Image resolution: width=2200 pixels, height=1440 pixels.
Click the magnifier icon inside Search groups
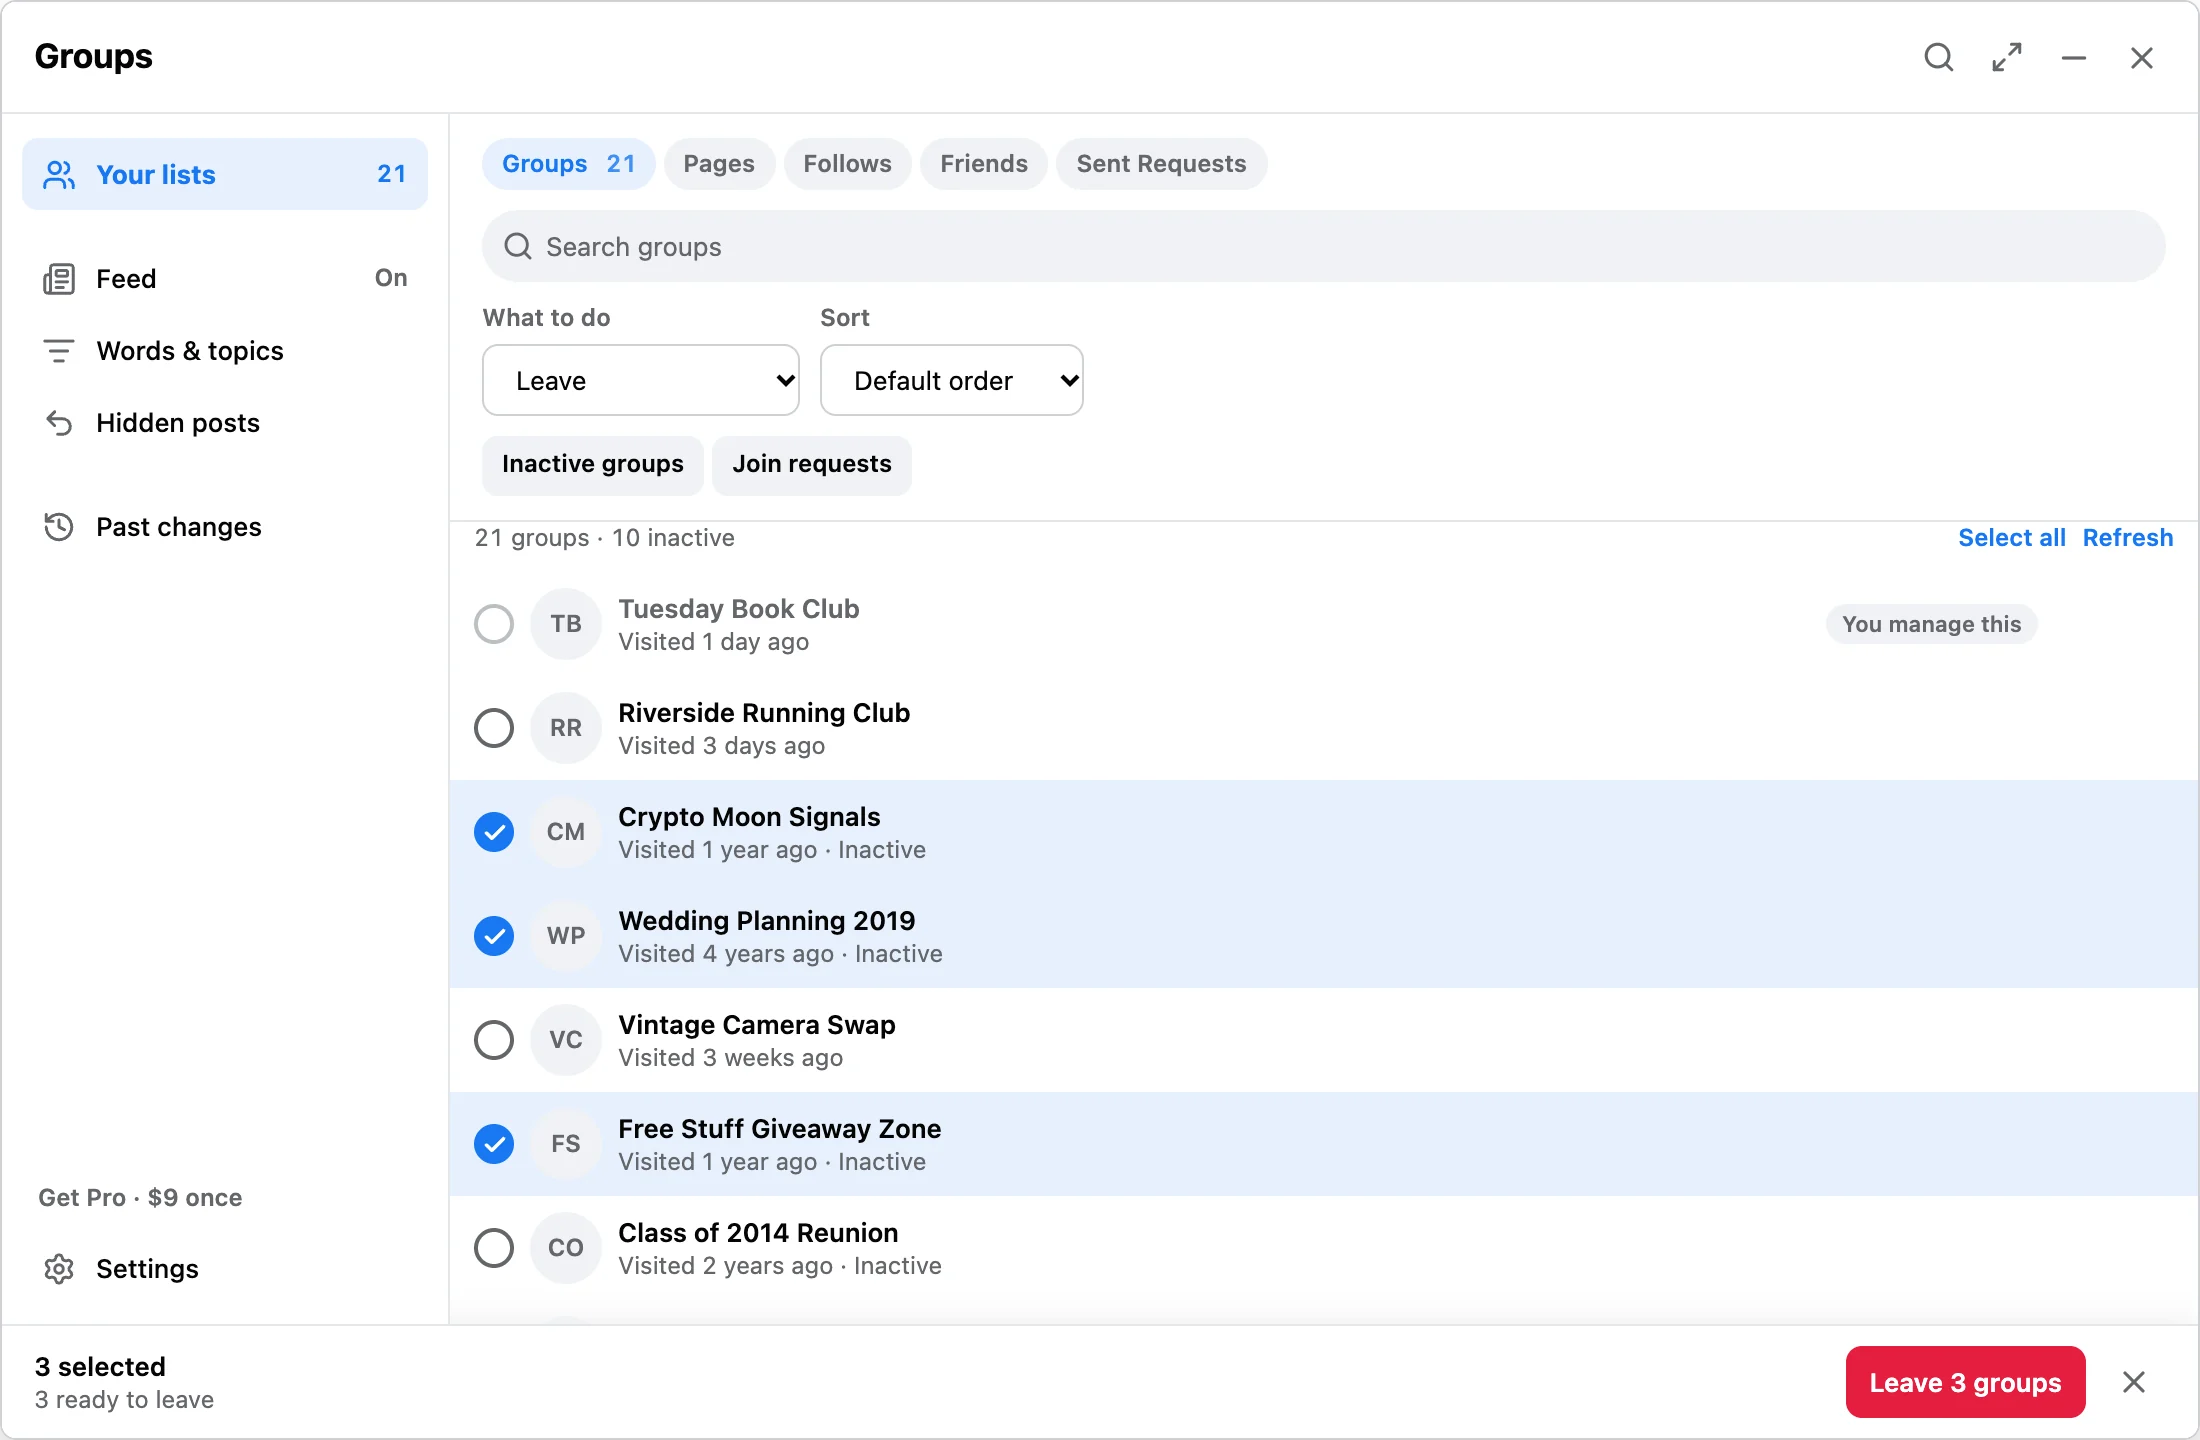coord(518,246)
